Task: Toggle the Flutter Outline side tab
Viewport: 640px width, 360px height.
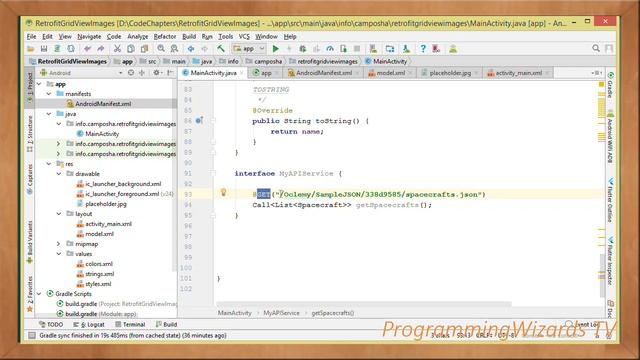Action: 610,200
